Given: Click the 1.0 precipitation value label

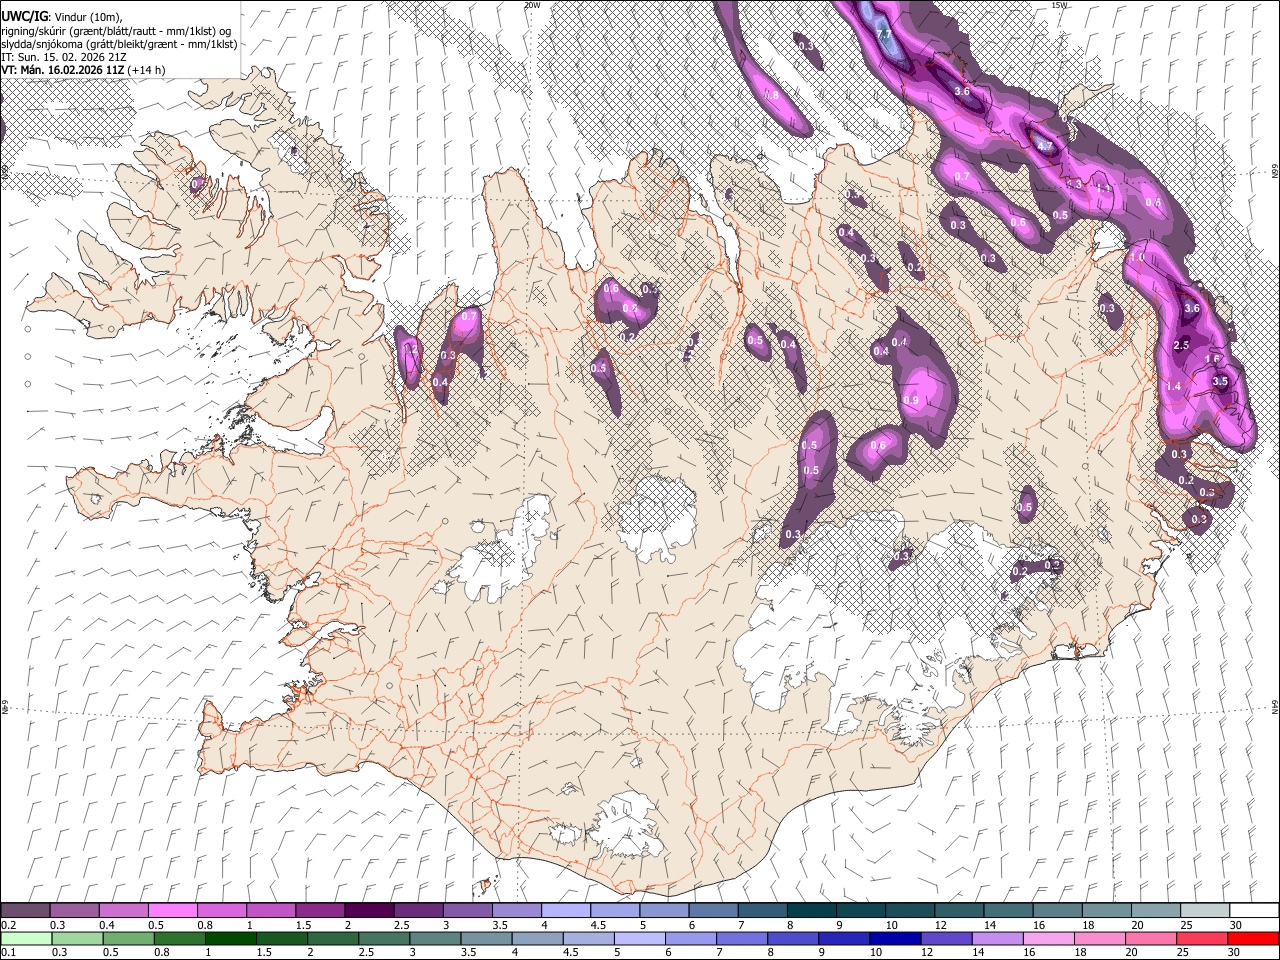Looking at the screenshot, I should point(1137,257).
